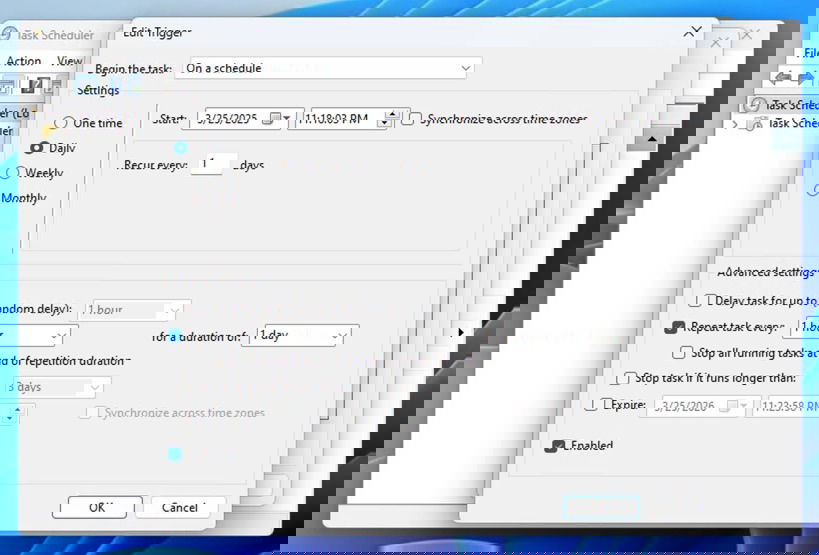Open the calendar icon in the Expire date field
The width and height of the screenshot is (819, 555).
(729, 406)
